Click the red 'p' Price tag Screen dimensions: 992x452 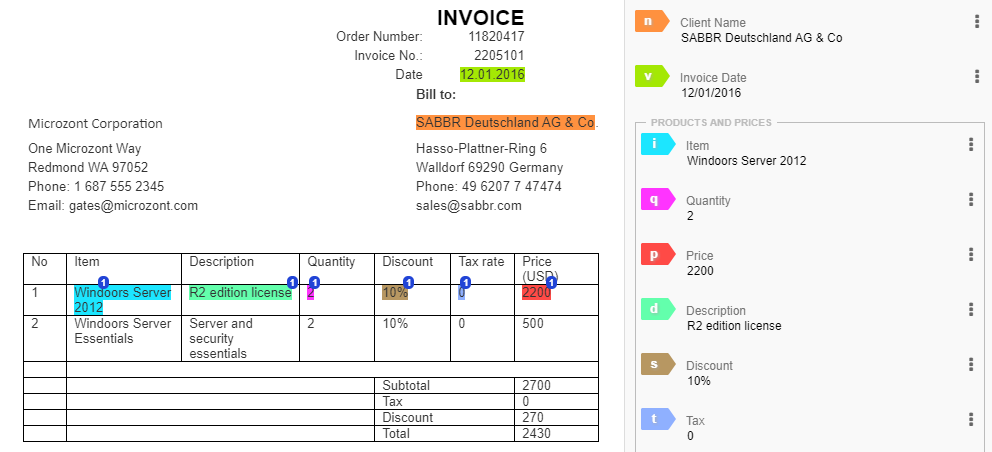(x=658, y=254)
